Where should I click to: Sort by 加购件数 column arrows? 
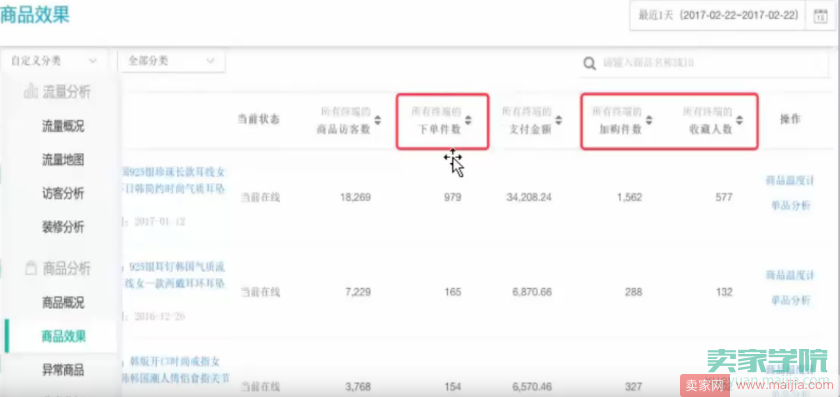649,120
